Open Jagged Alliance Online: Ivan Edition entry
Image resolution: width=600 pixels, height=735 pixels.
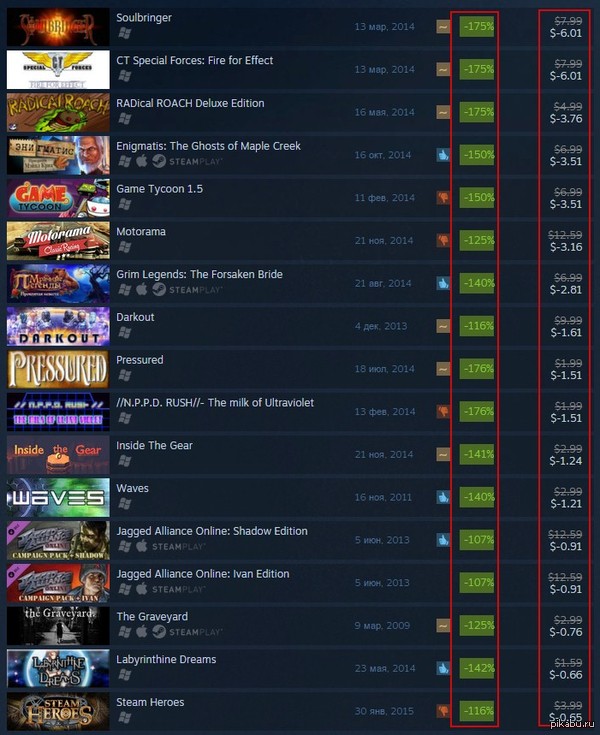click(x=203, y=574)
